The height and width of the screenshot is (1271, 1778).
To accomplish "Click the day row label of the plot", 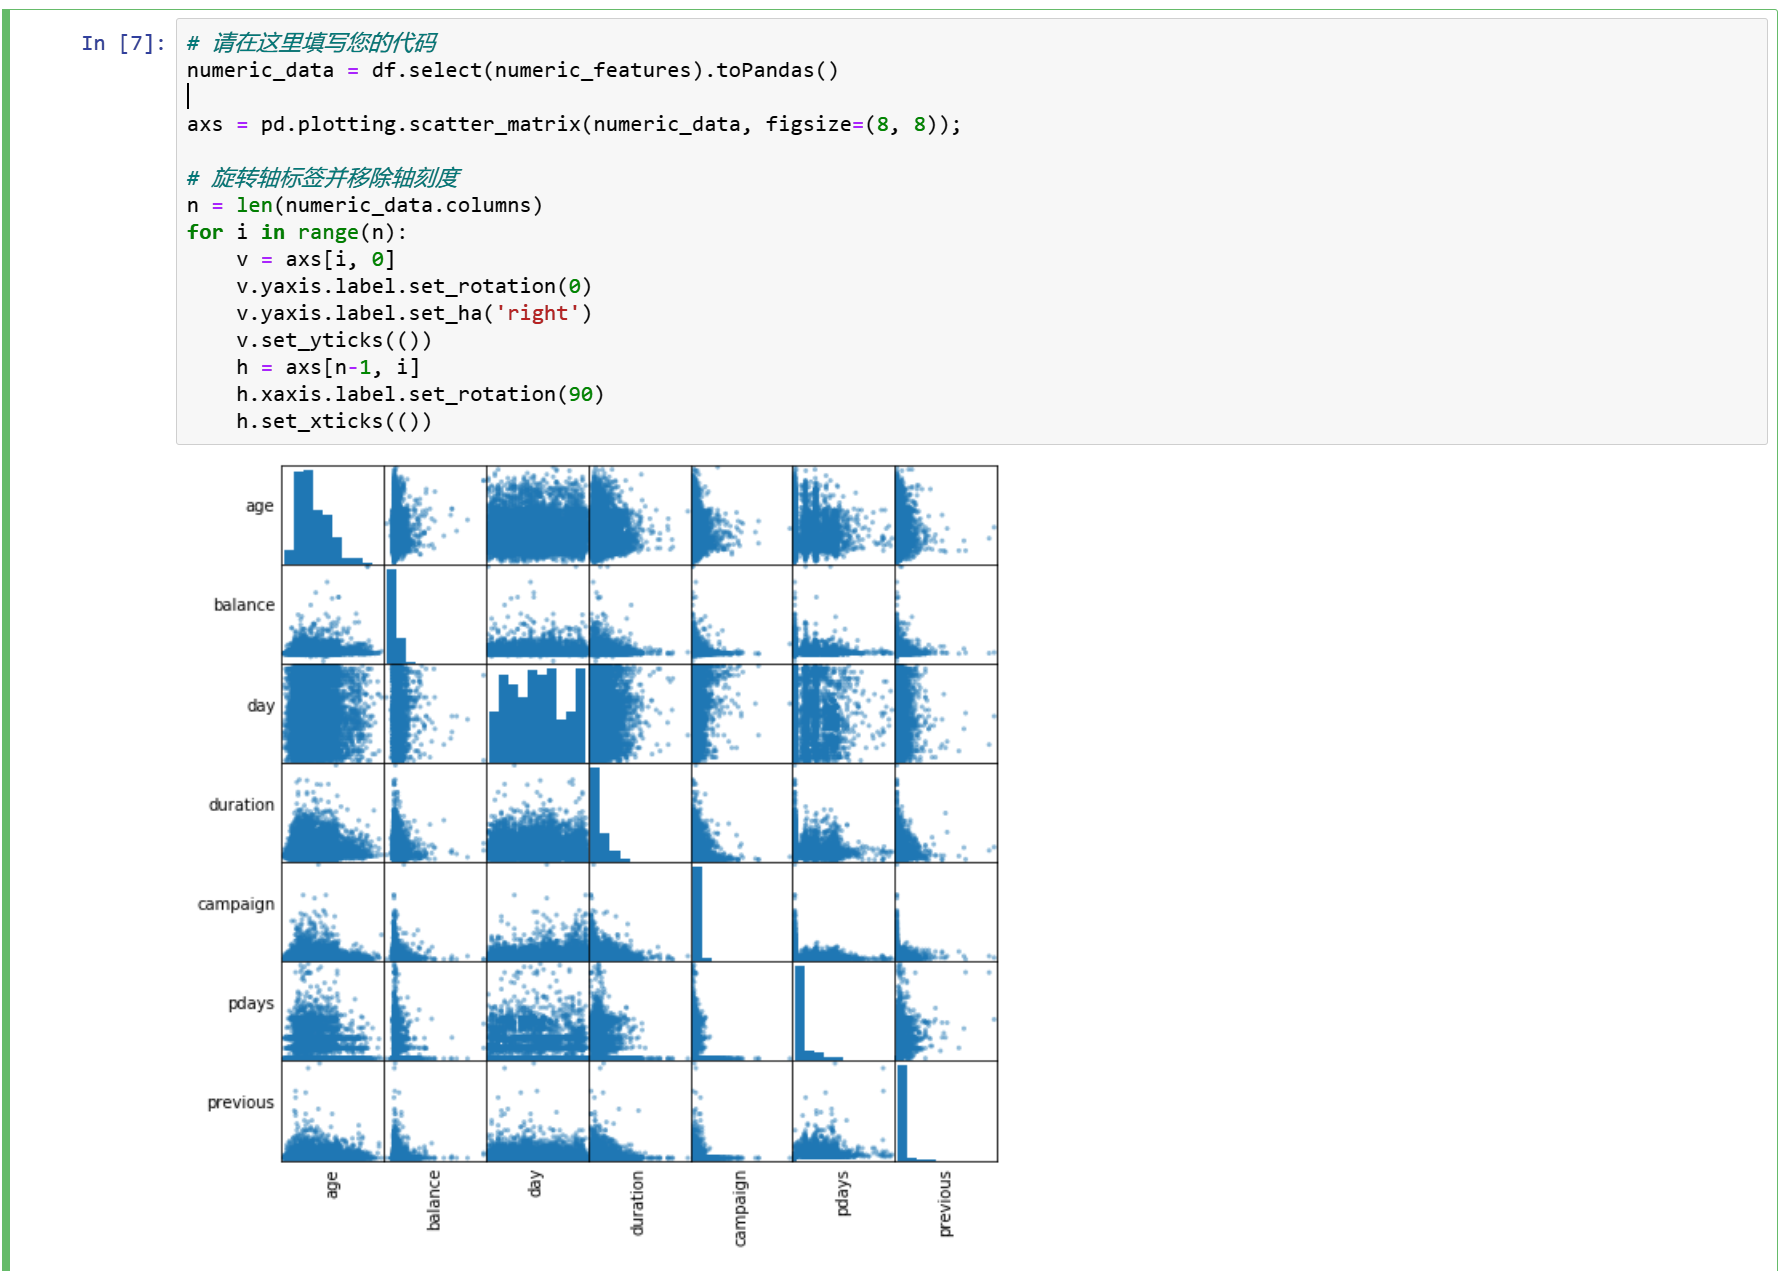I will tap(261, 706).
